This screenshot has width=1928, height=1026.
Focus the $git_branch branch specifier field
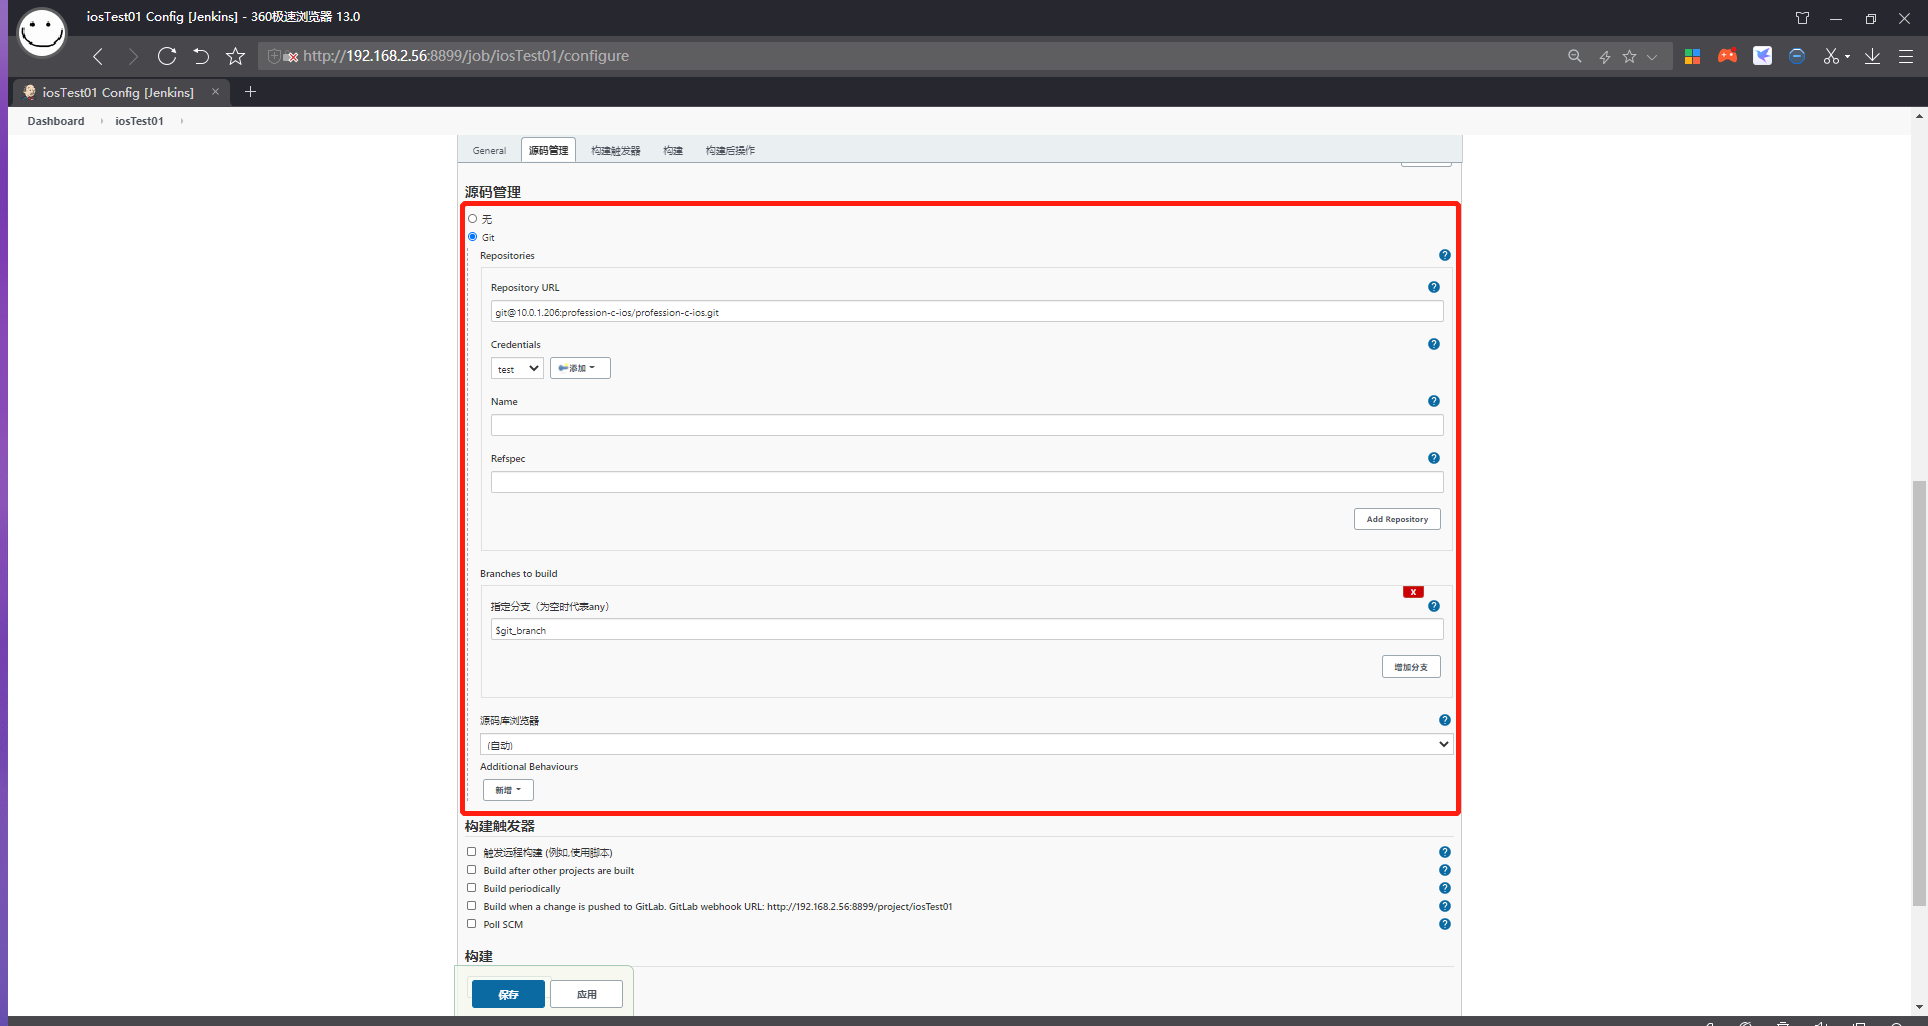point(967,630)
